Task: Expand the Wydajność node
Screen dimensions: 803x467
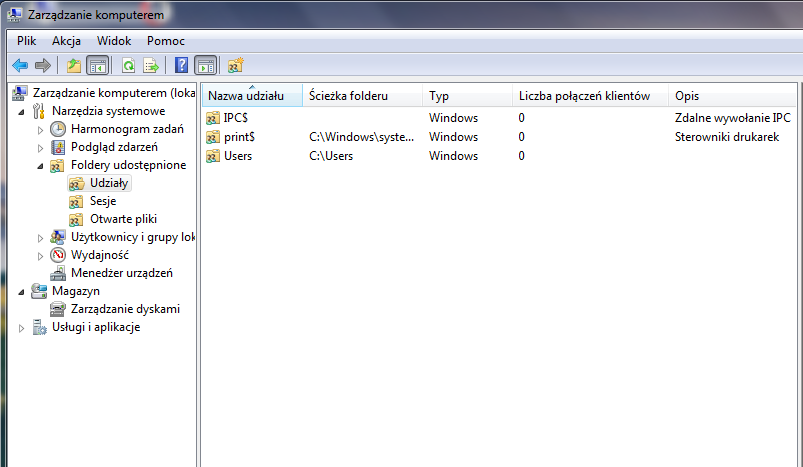Action: point(40,256)
